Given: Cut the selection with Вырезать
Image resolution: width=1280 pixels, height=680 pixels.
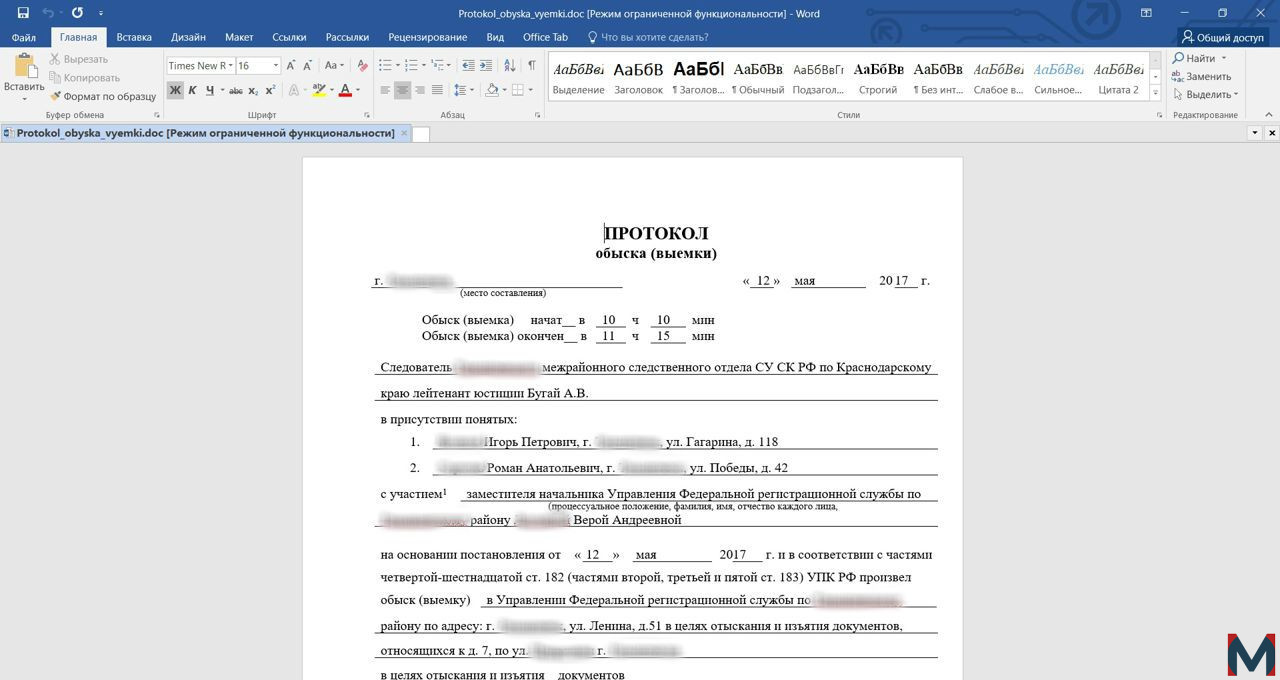Looking at the screenshot, I should point(78,59).
